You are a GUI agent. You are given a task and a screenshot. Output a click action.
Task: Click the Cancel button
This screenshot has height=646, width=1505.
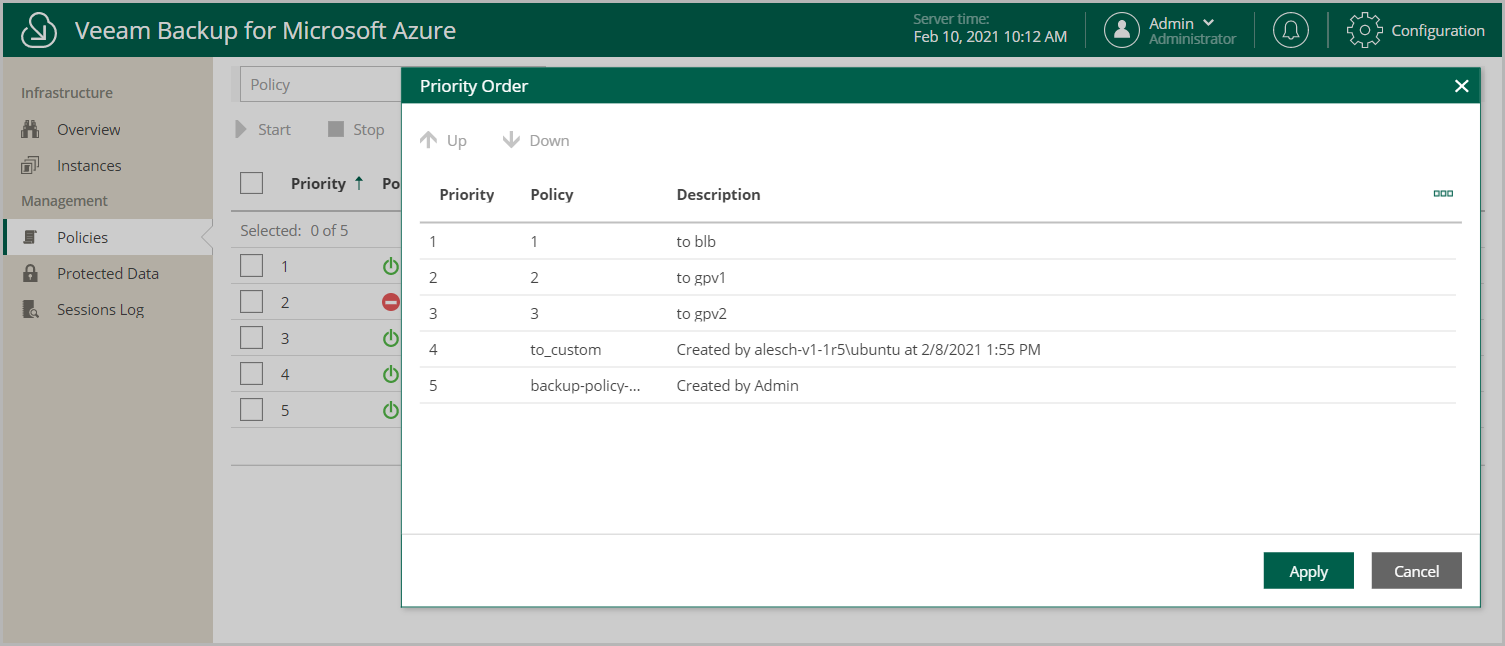point(1416,571)
